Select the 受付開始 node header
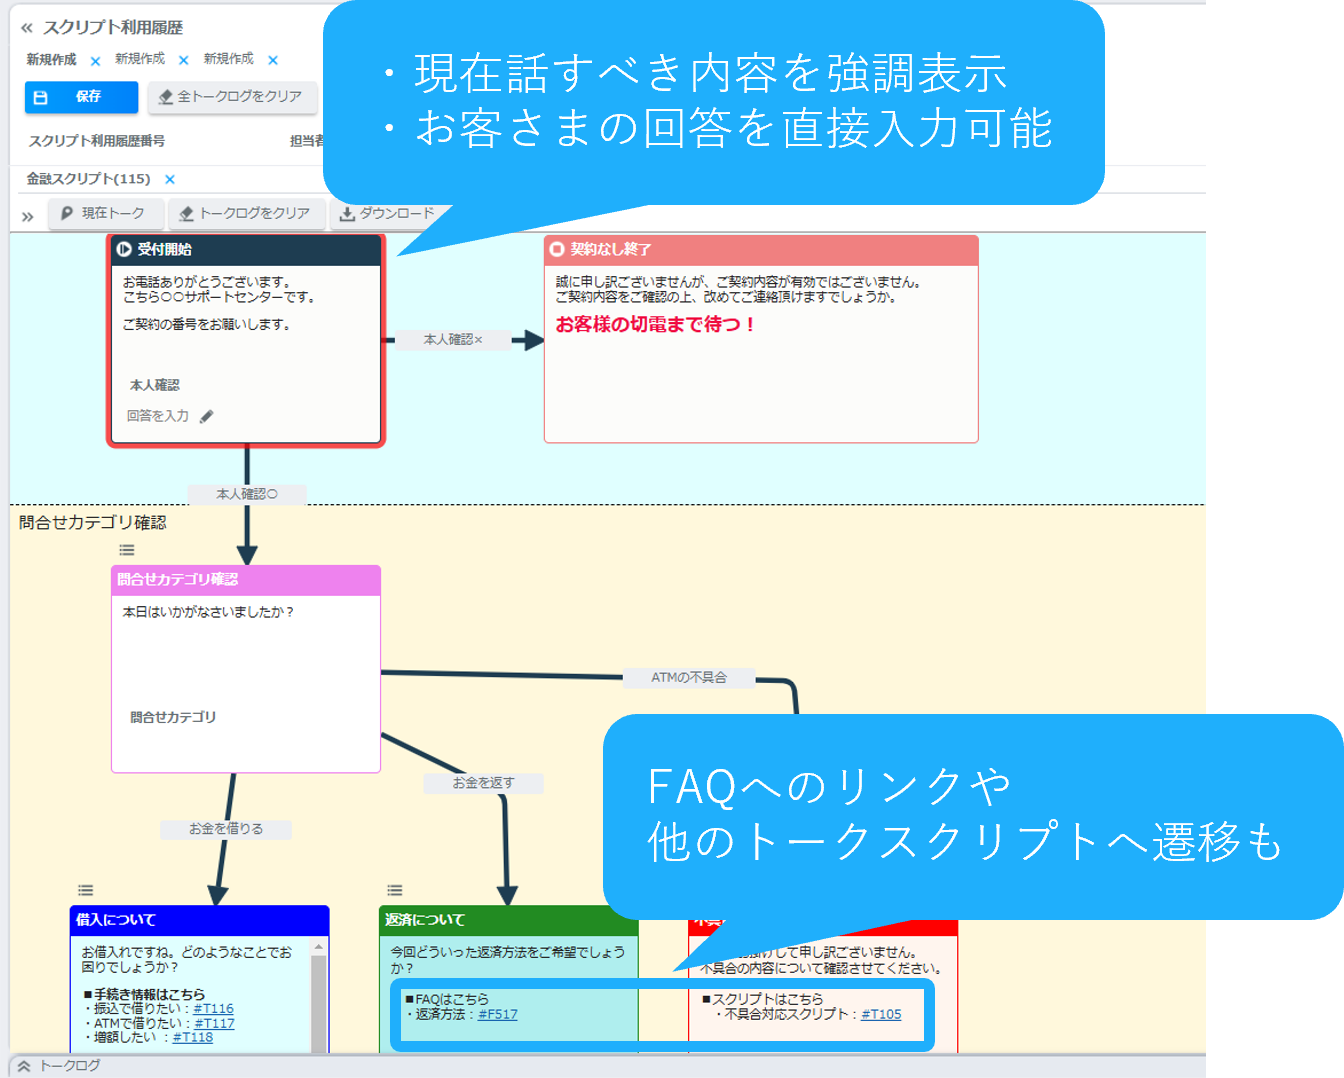1344x1078 pixels. tap(246, 250)
